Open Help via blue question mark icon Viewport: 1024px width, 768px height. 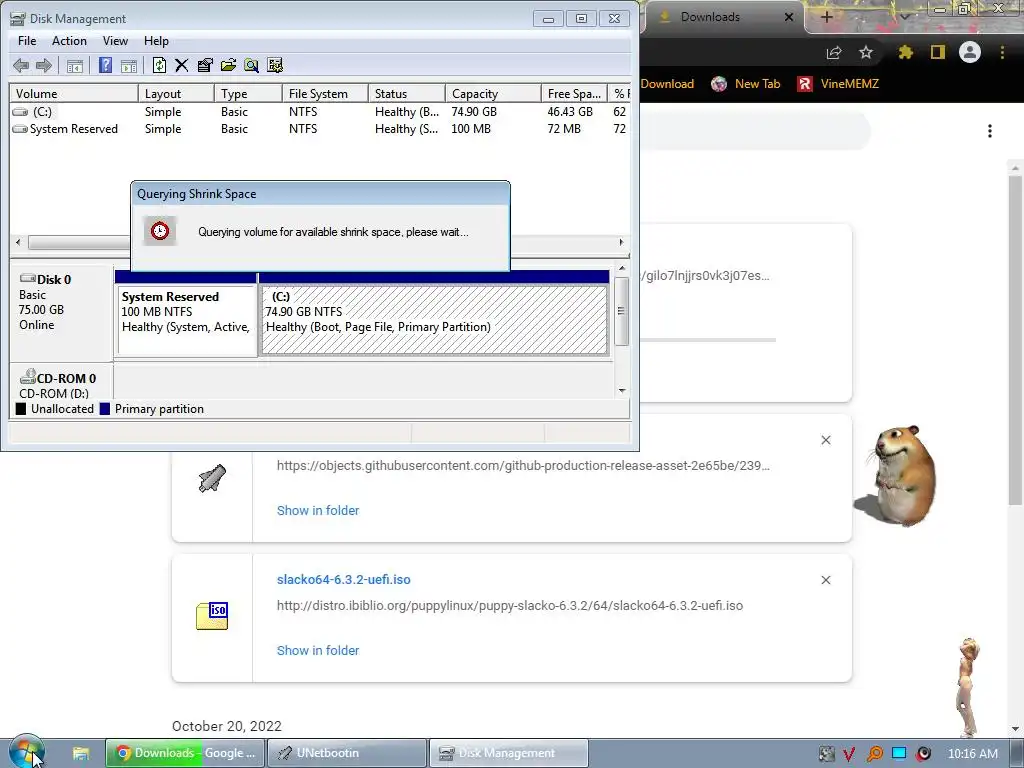pos(105,65)
